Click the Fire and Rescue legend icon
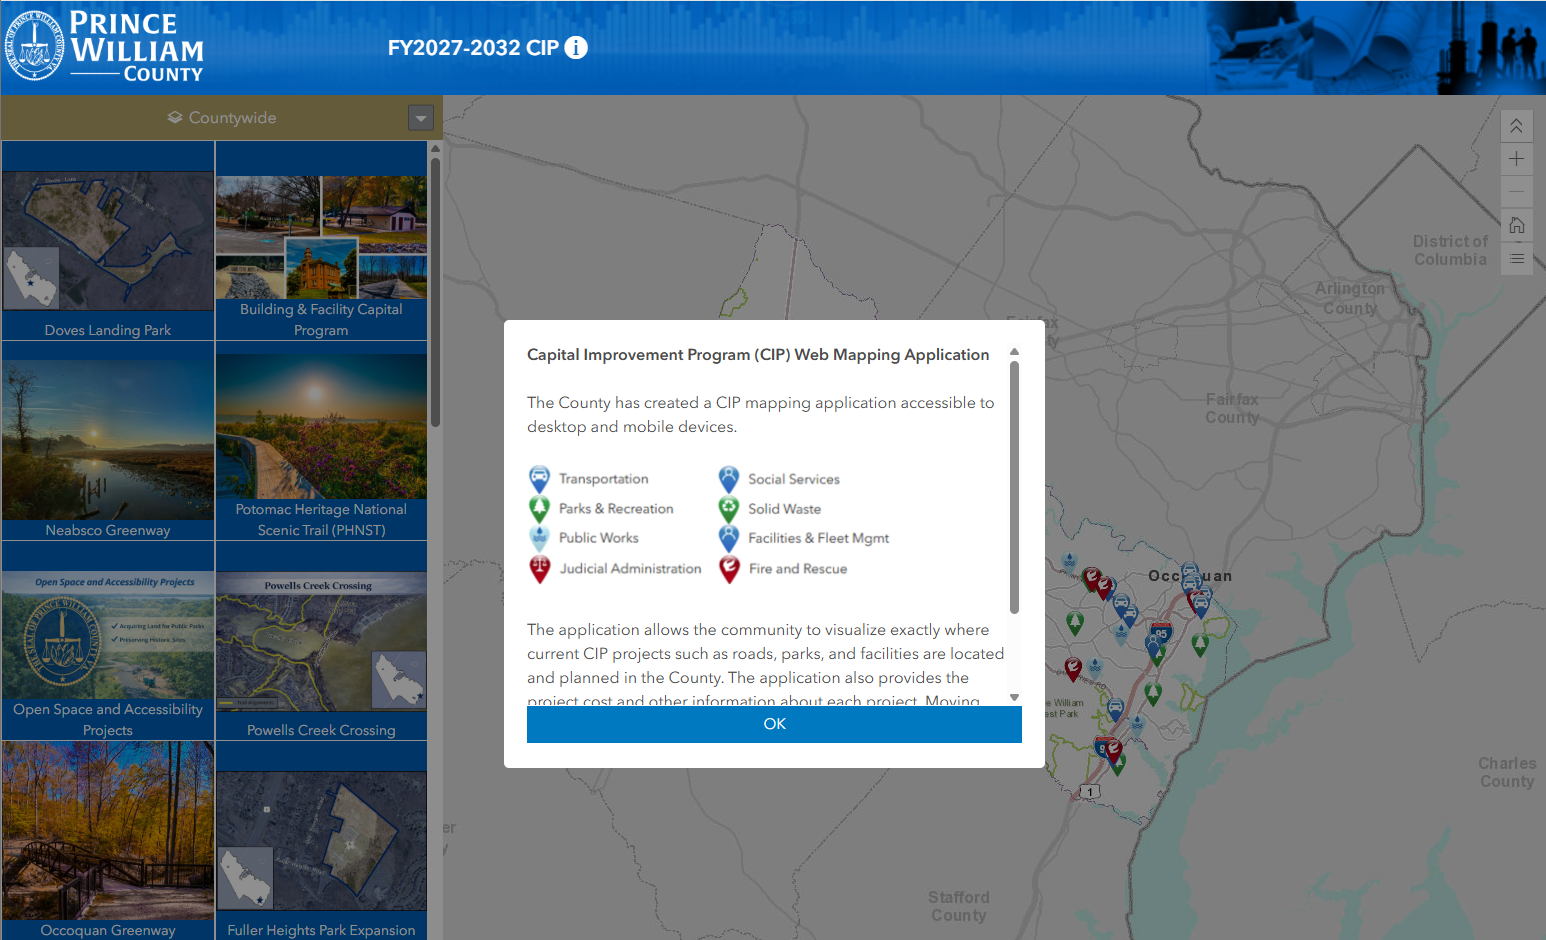 (729, 569)
